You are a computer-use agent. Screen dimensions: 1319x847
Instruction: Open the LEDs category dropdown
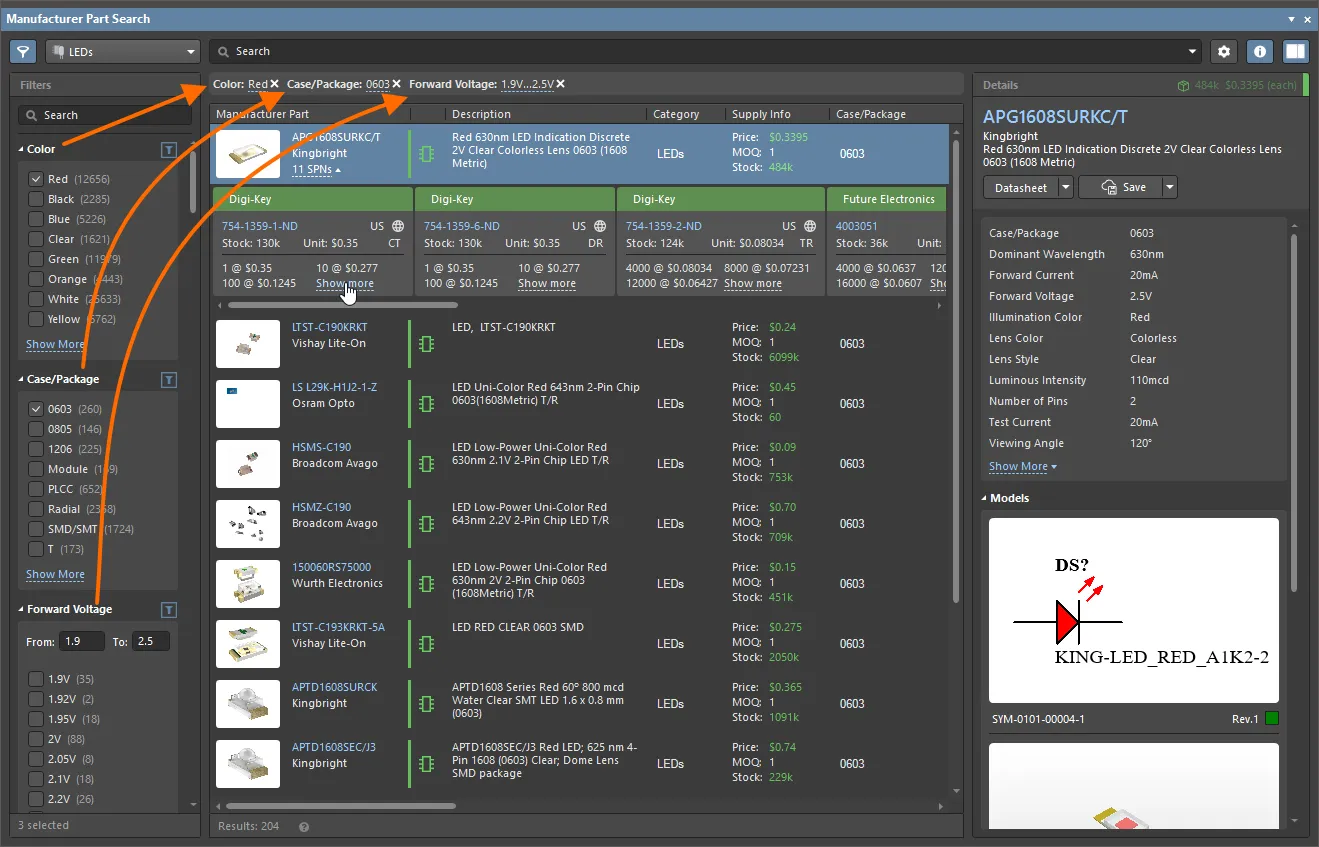[x=123, y=51]
